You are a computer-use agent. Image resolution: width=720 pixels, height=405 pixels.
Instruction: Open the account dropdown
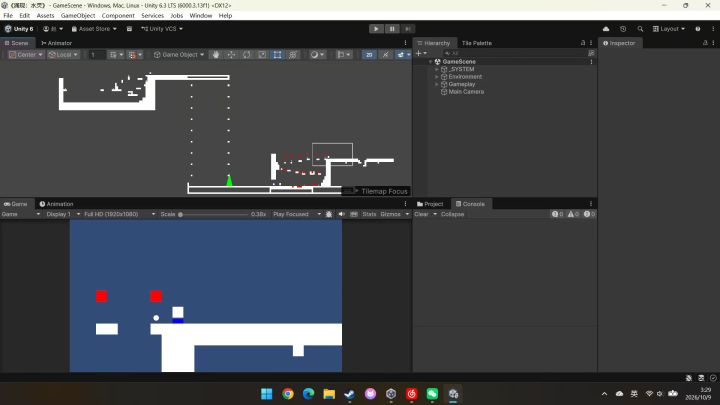coord(53,29)
